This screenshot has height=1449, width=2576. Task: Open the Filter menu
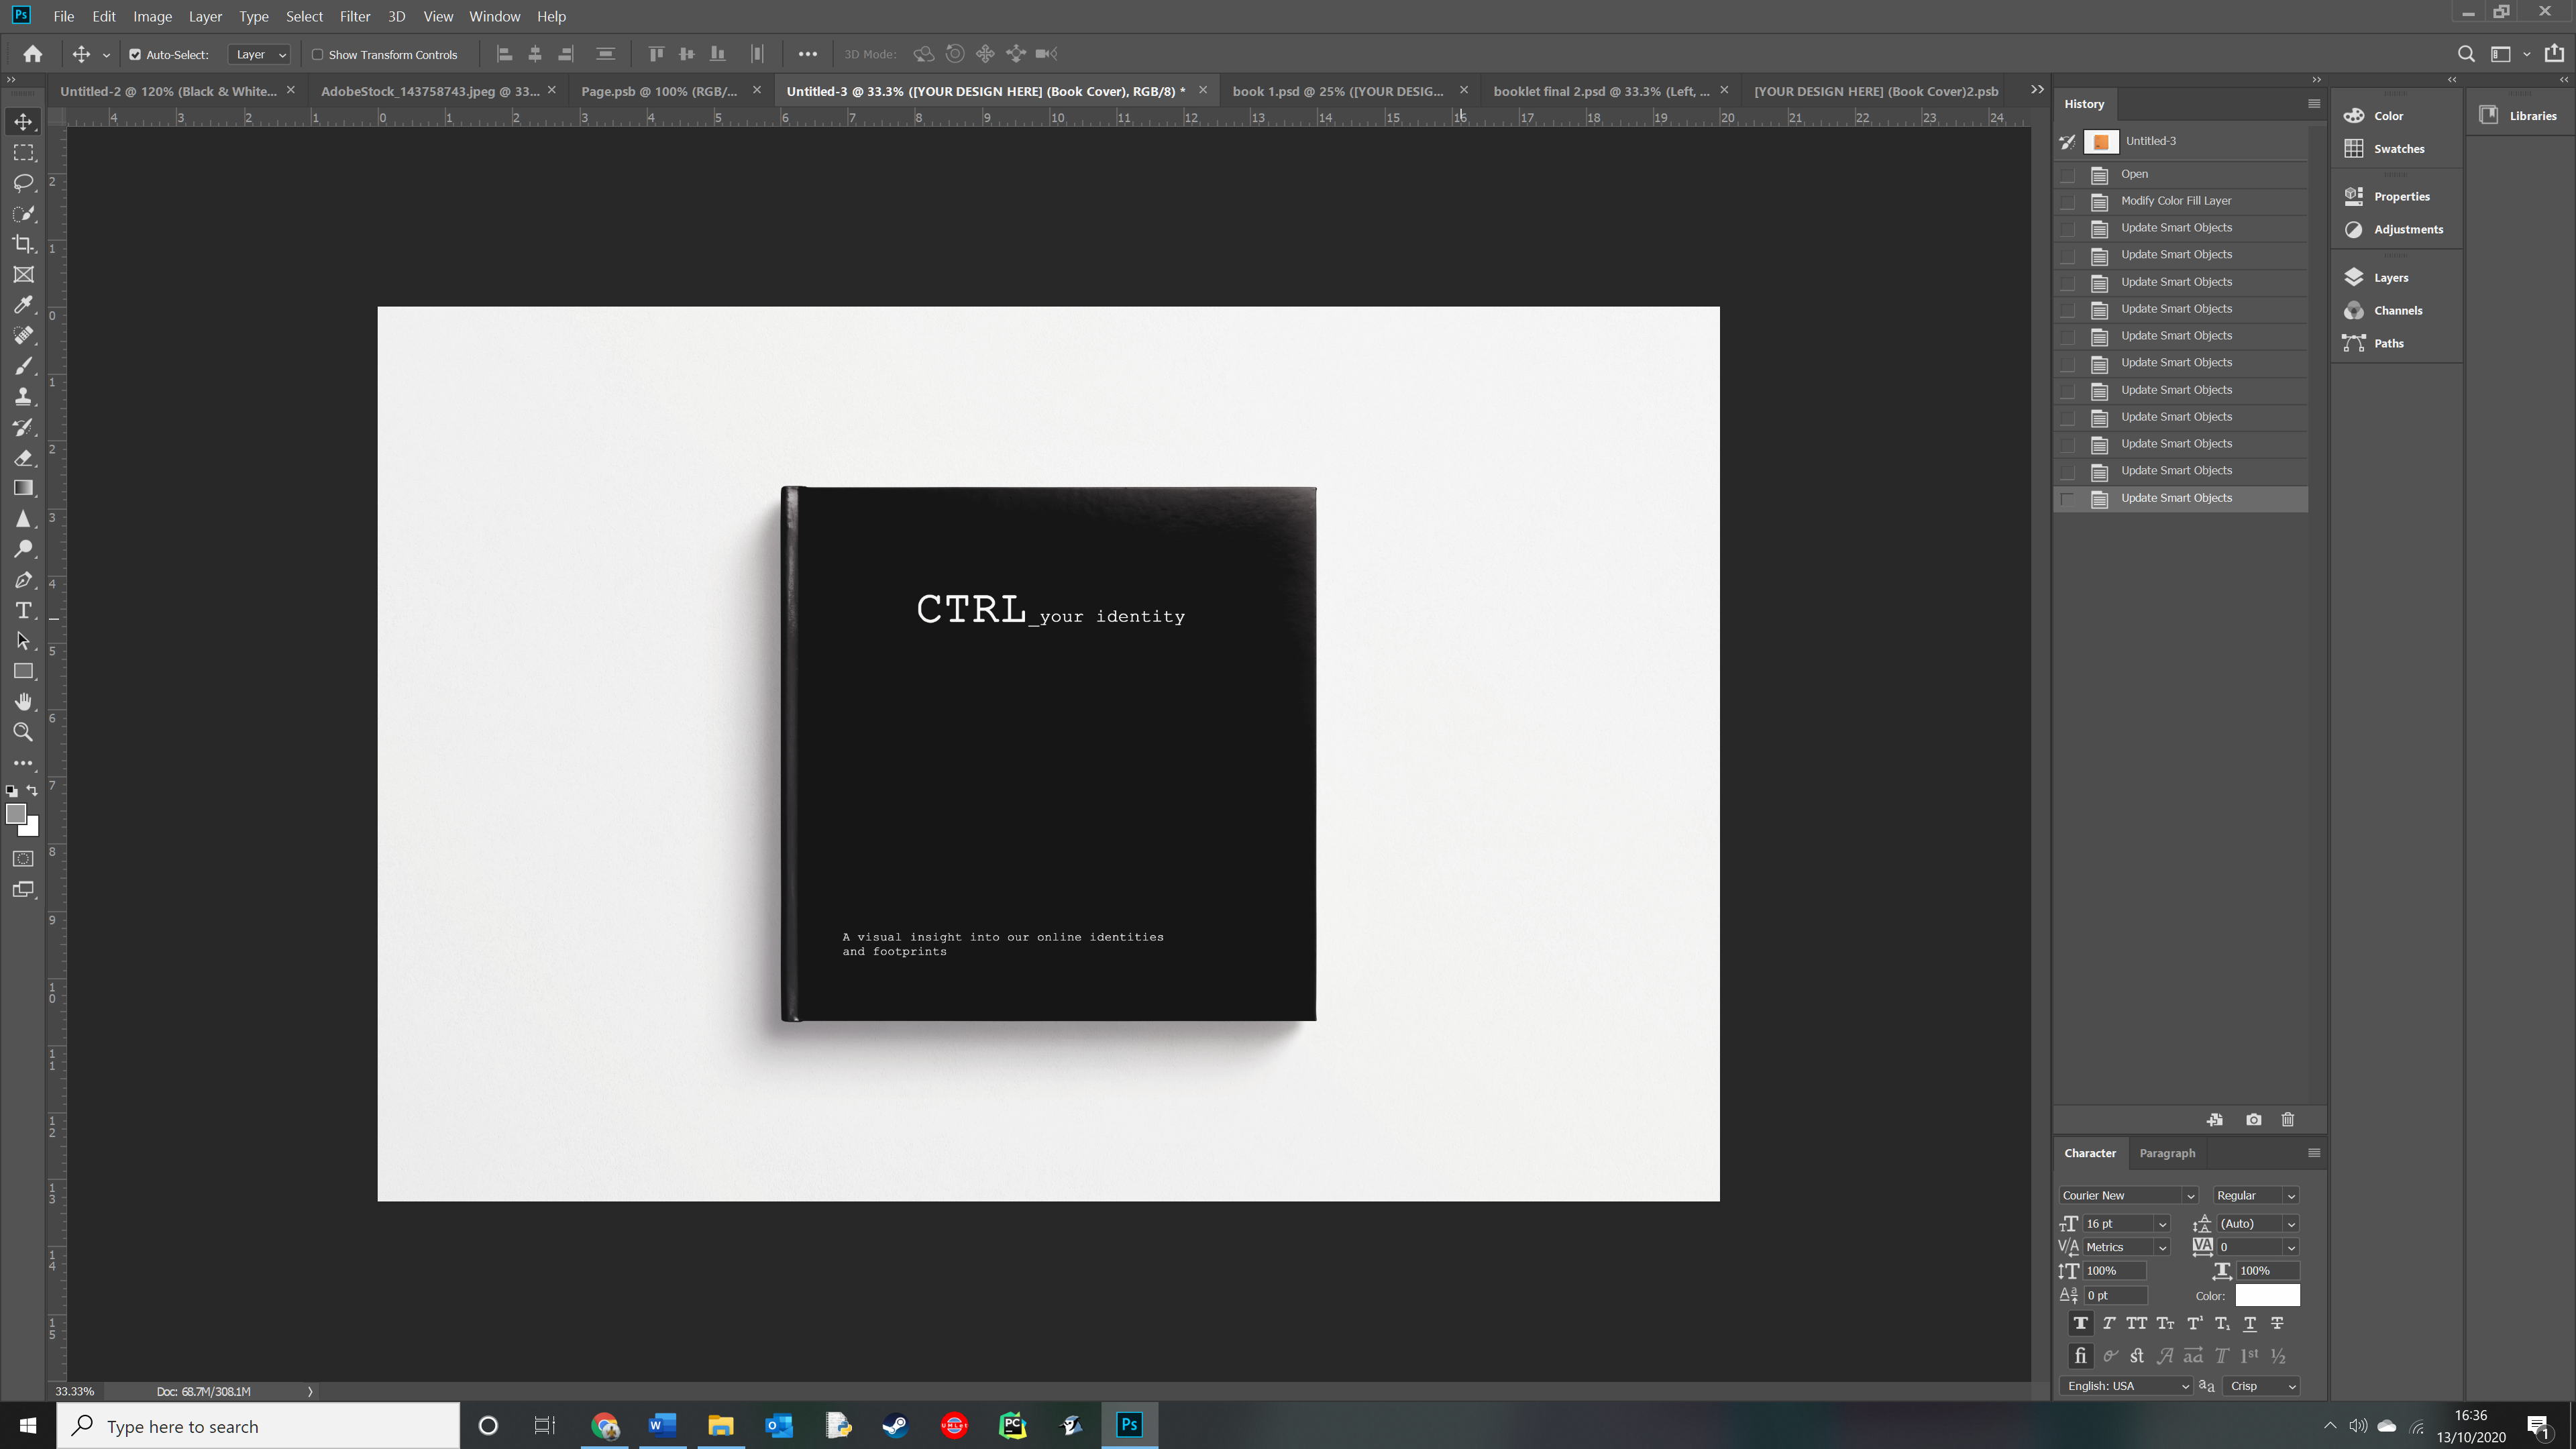coord(354,16)
